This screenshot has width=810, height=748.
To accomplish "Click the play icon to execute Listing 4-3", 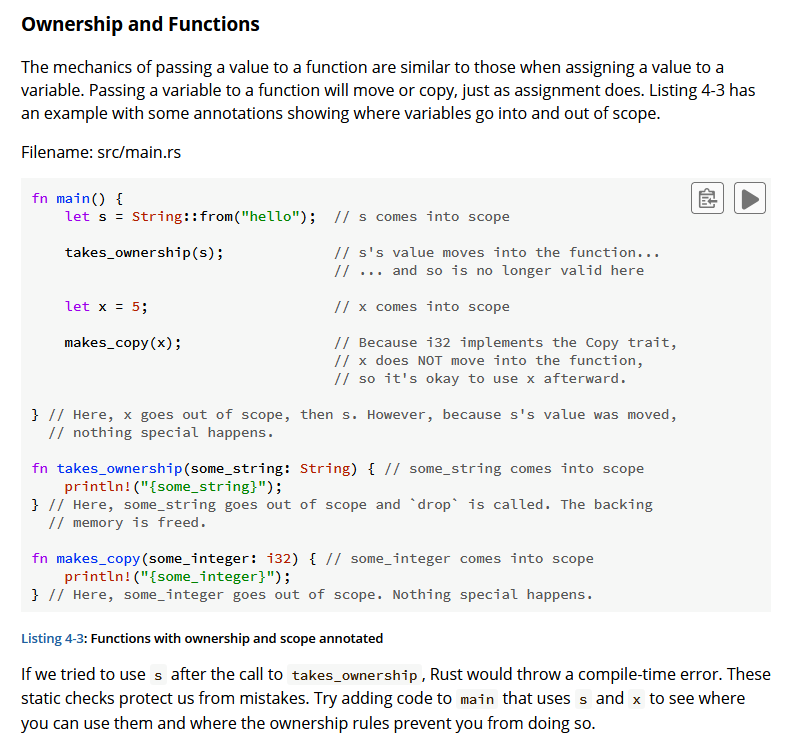I will 750,198.
